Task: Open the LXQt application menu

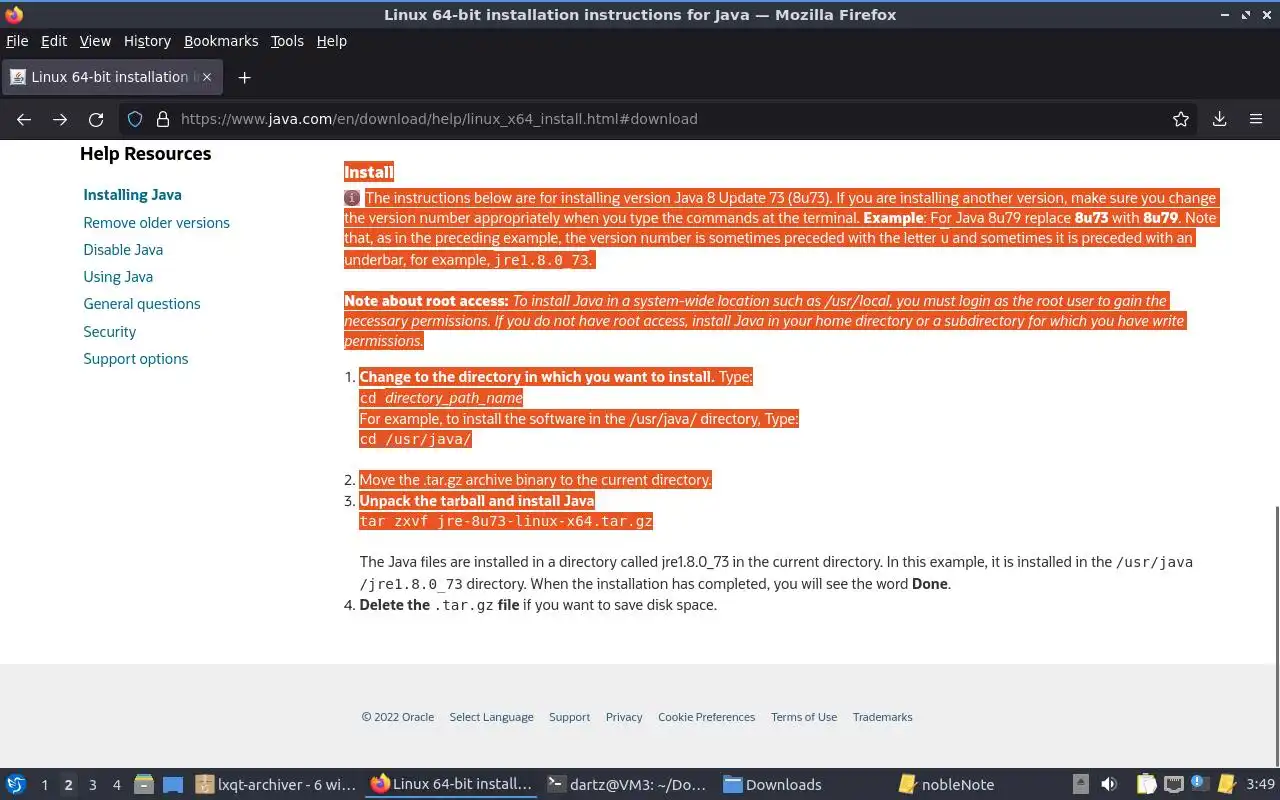Action: 16,785
